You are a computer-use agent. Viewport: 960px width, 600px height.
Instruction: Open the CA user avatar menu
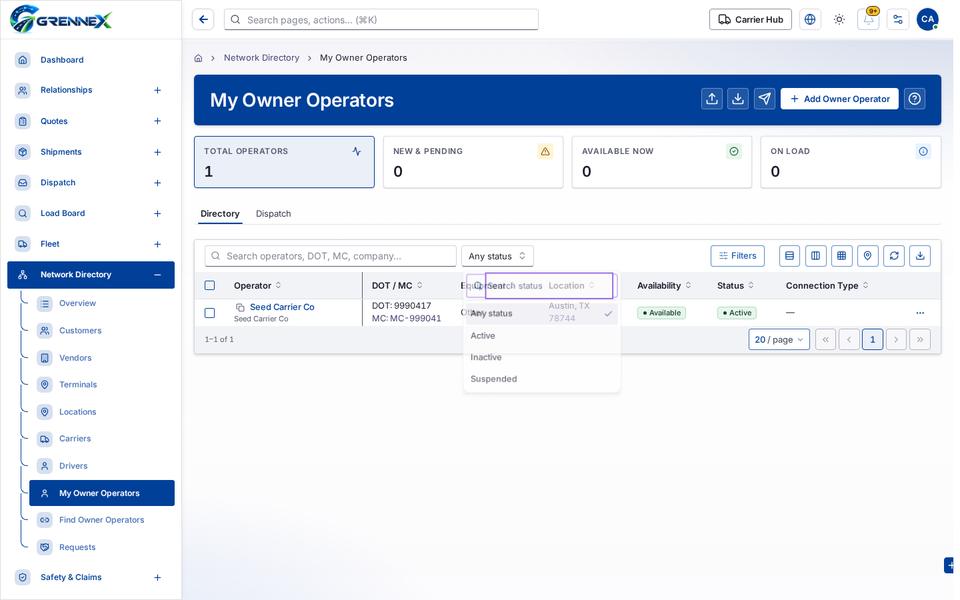(x=927, y=20)
